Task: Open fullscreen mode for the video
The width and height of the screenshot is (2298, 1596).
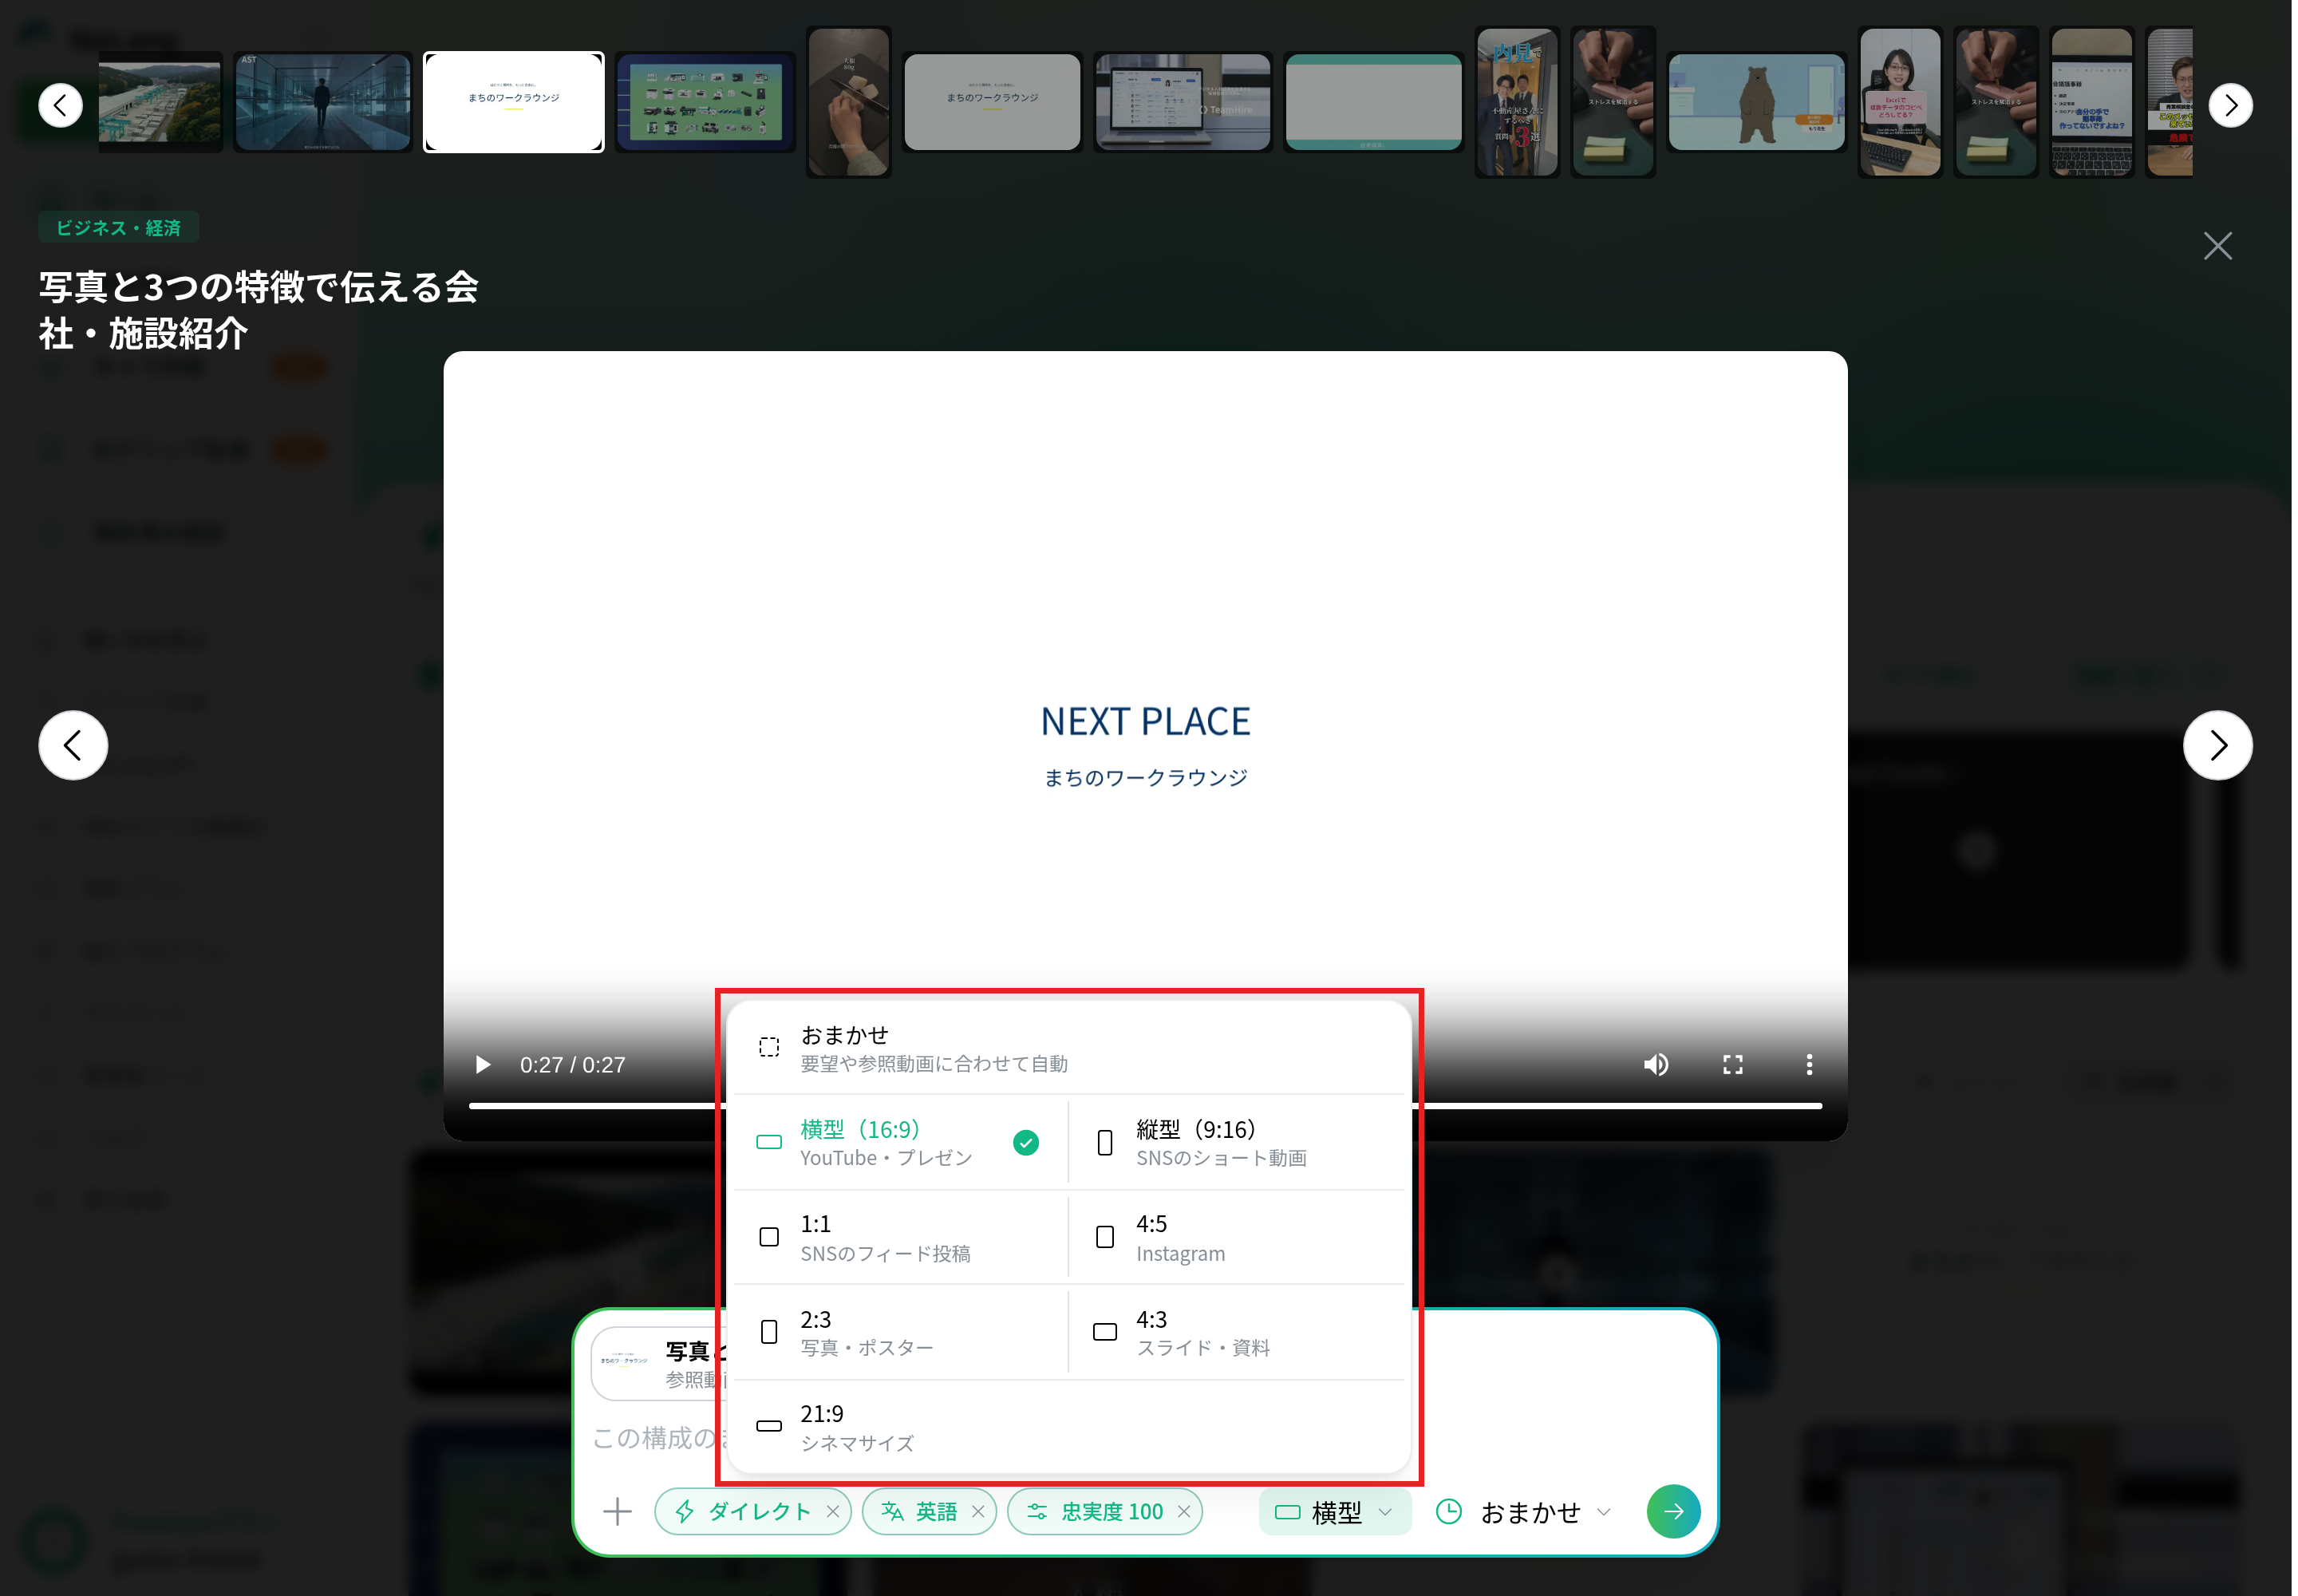Action: point(1732,1065)
